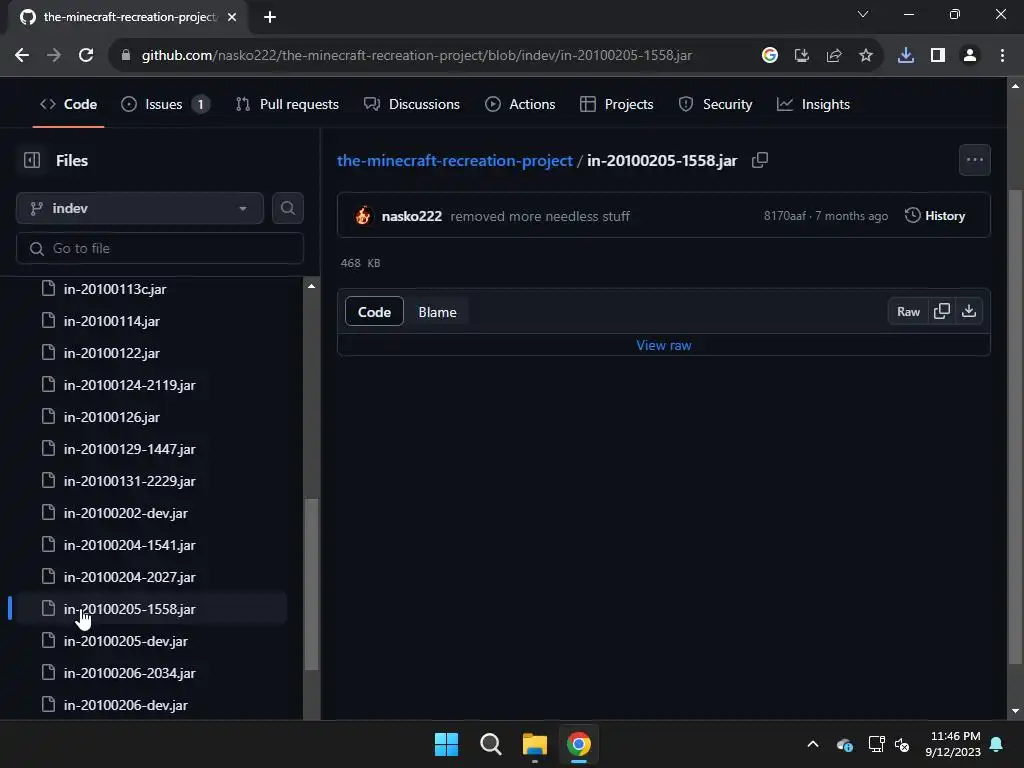Click the browser address bar
1024x768 pixels.
(416, 55)
